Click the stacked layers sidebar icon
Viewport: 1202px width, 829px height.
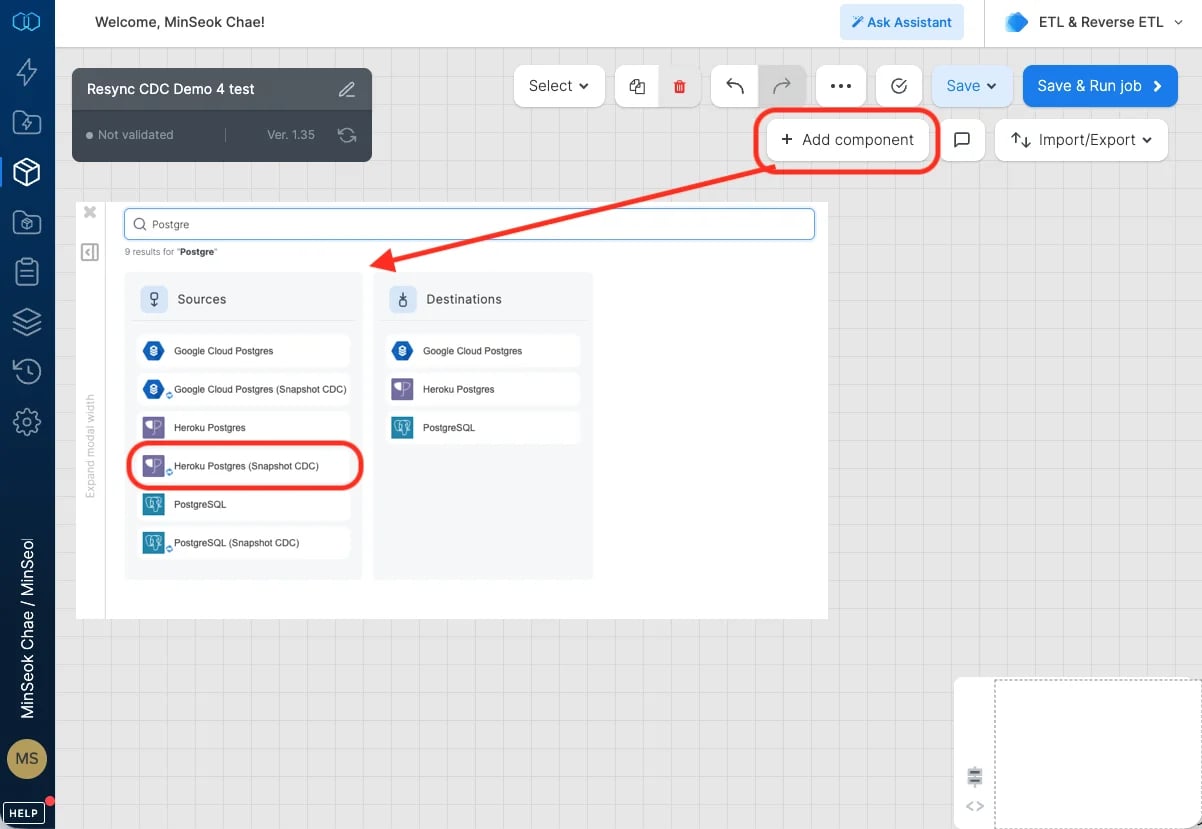[27, 321]
